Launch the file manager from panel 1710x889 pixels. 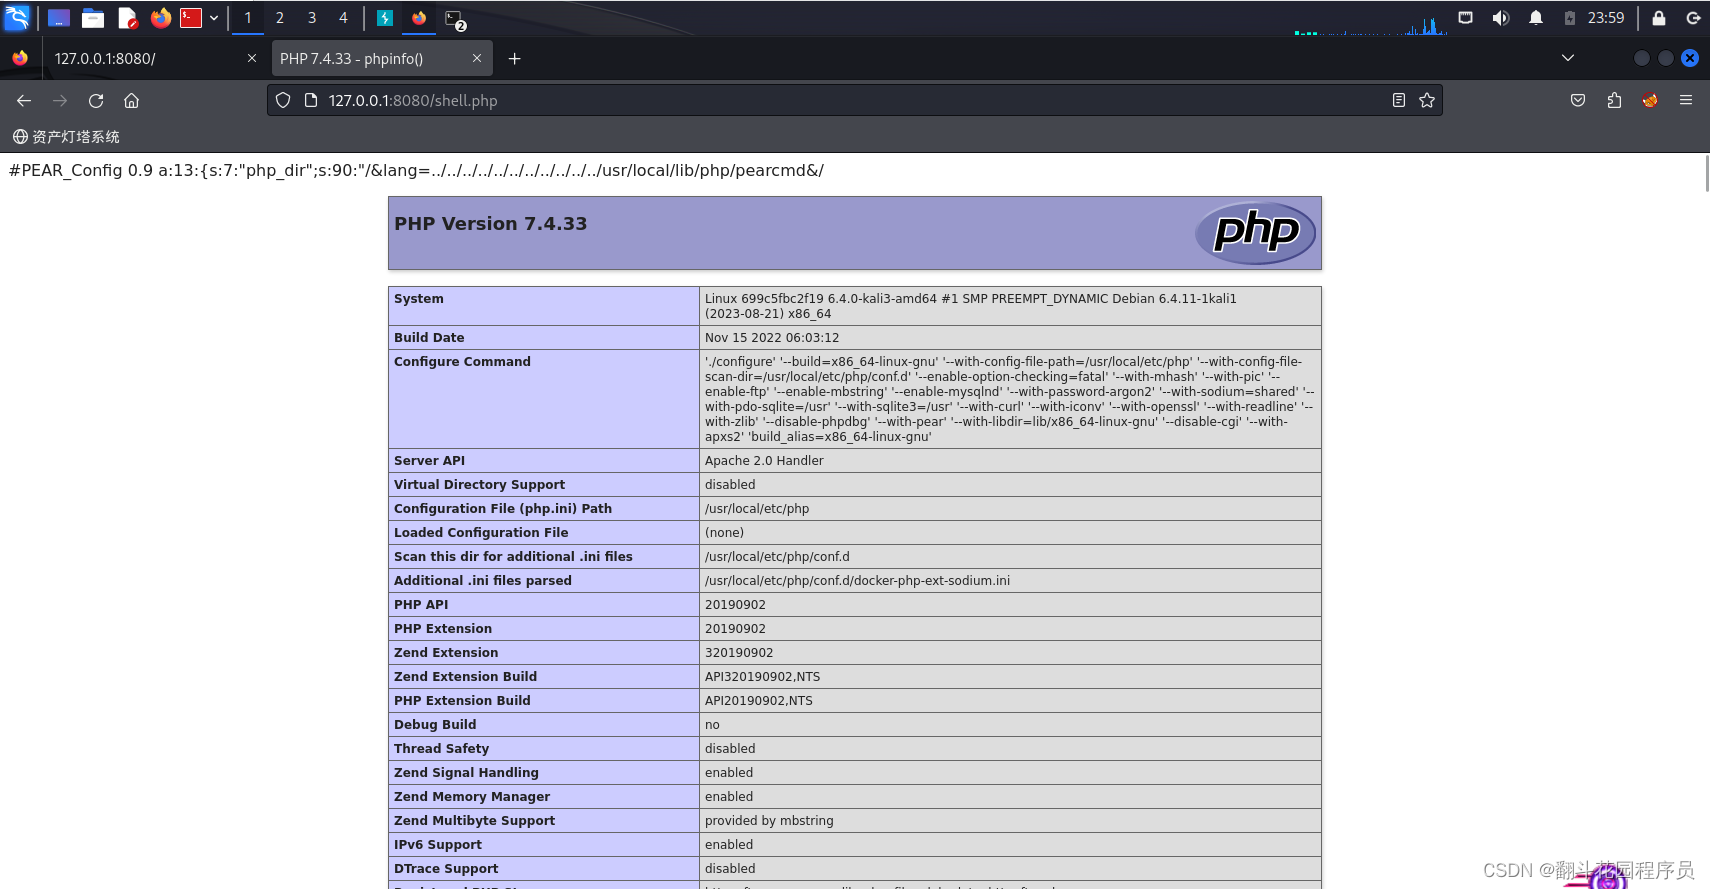93,18
